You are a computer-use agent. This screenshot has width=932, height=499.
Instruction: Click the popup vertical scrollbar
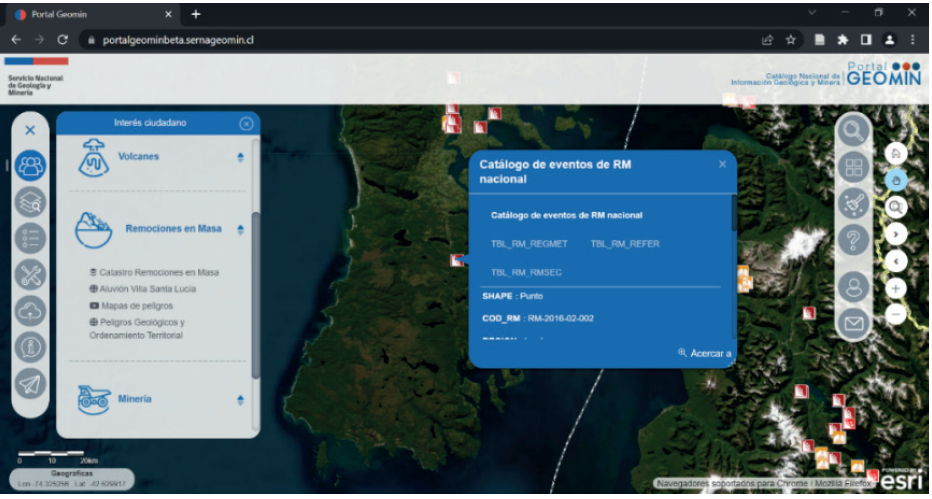point(734,213)
